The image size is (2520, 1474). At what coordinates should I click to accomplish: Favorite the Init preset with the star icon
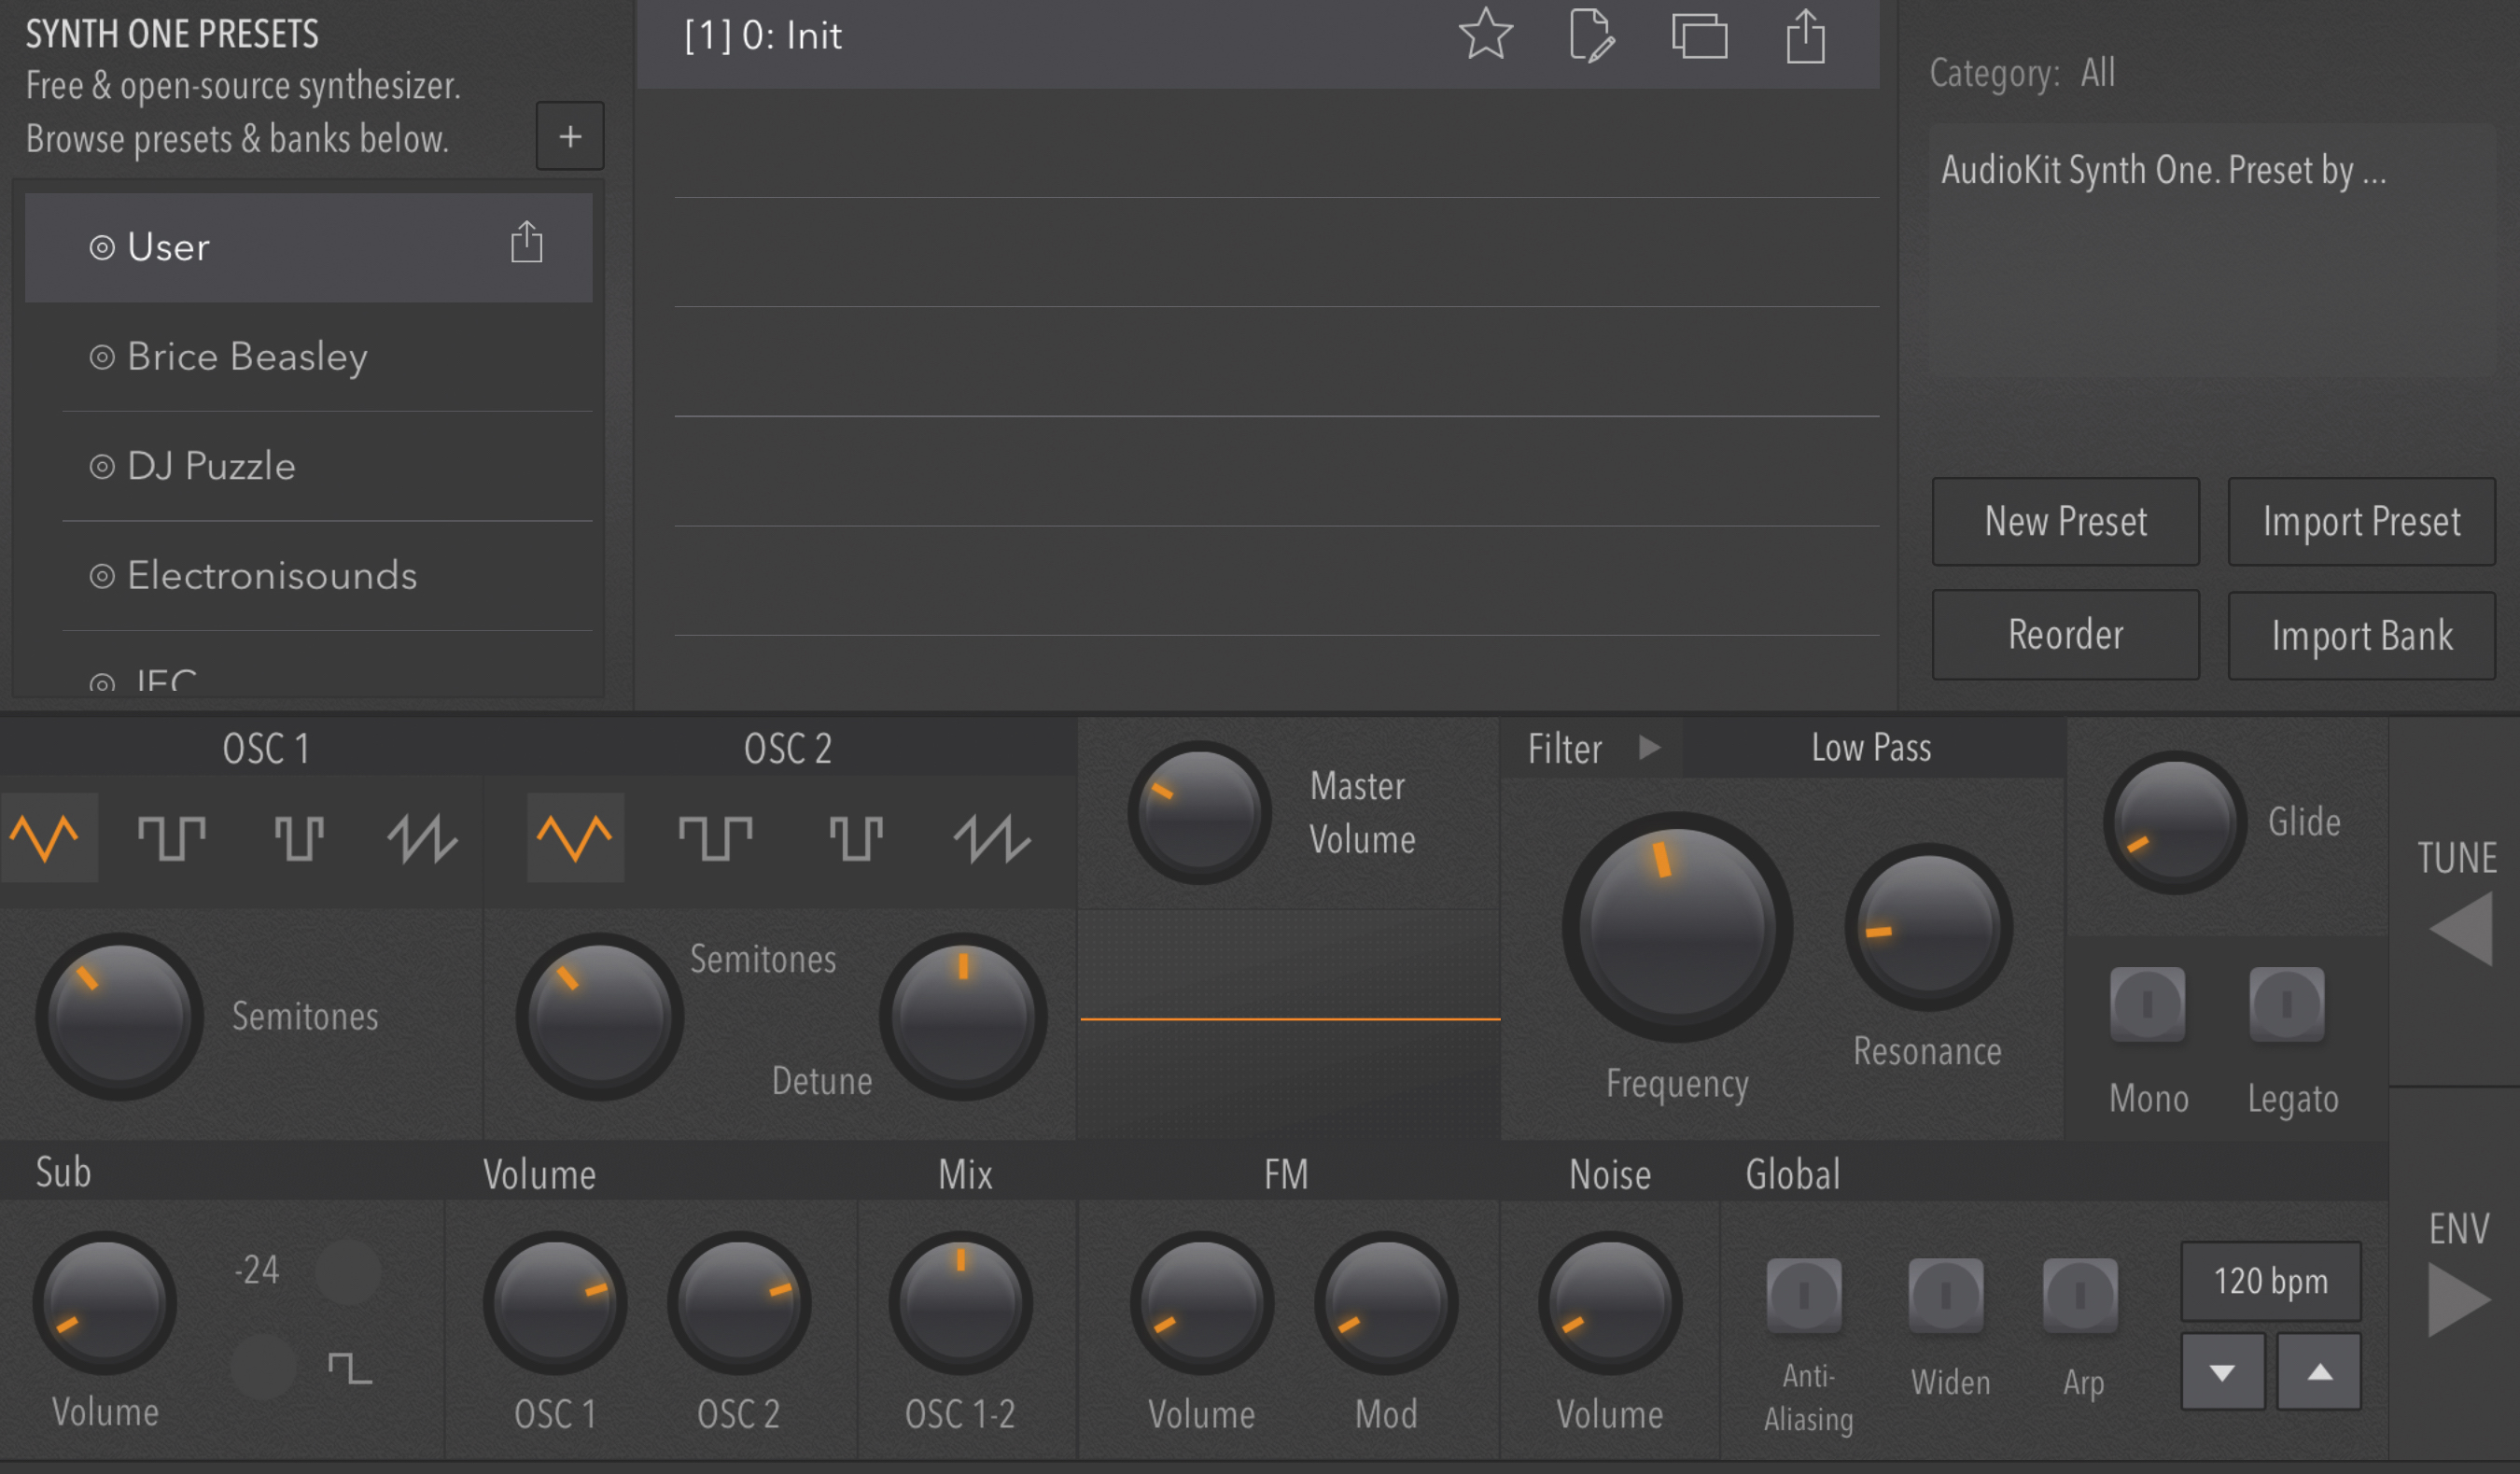point(1485,35)
